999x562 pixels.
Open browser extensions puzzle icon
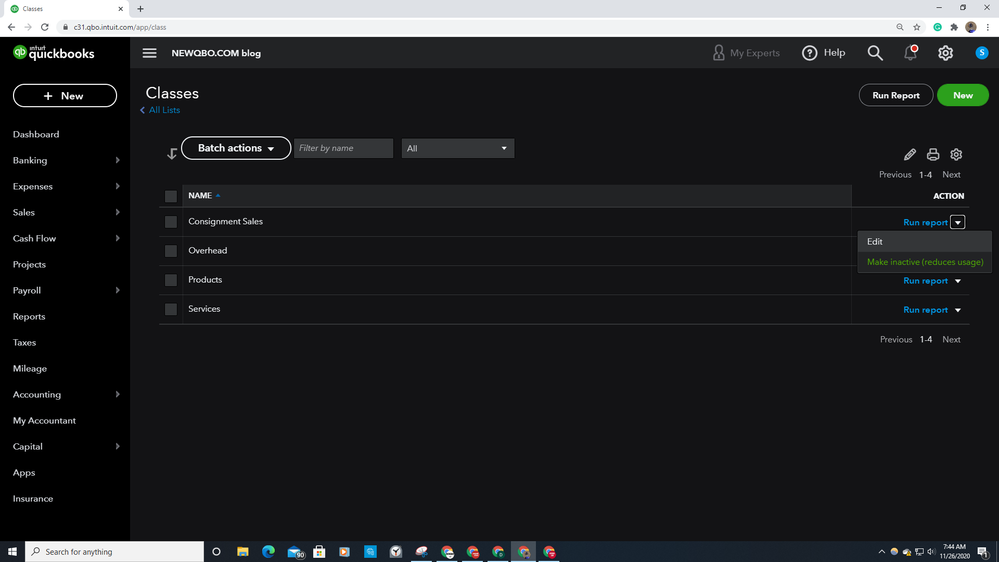[x=954, y=27]
